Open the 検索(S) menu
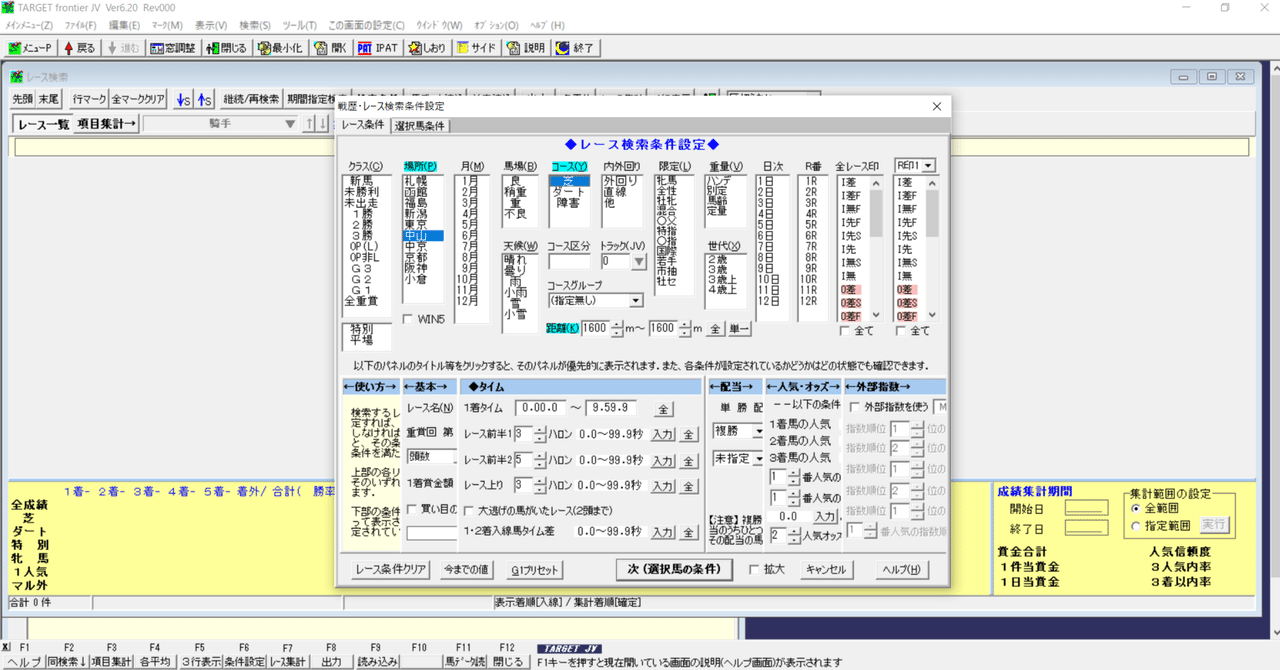 [256, 25]
